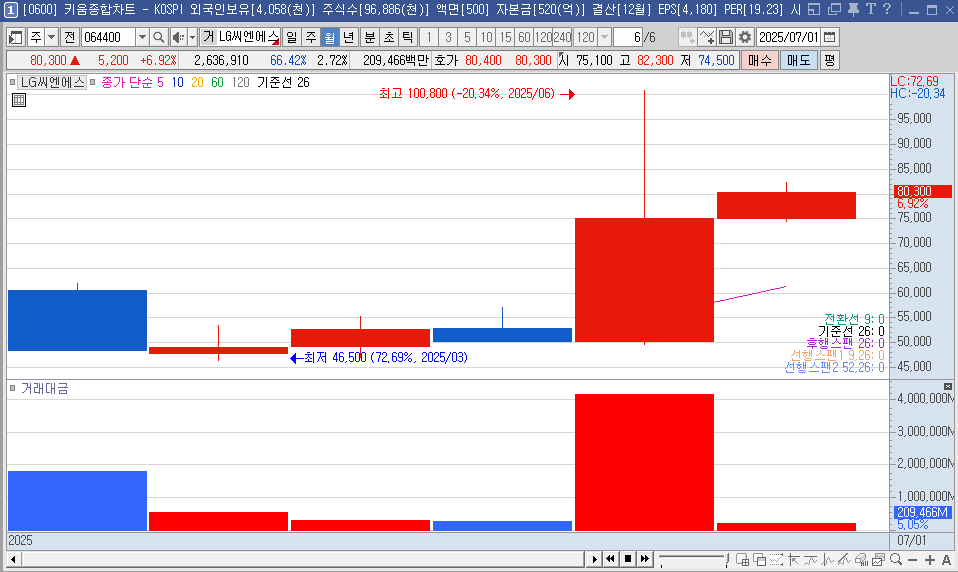Switch to daily '일' chart period
This screenshot has height=572, width=958.
[x=292, y=37]
